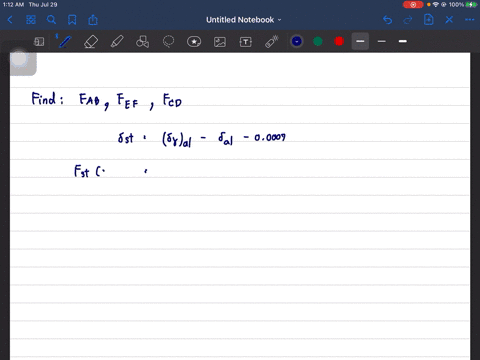Redo the last action

tap(408, 20)
